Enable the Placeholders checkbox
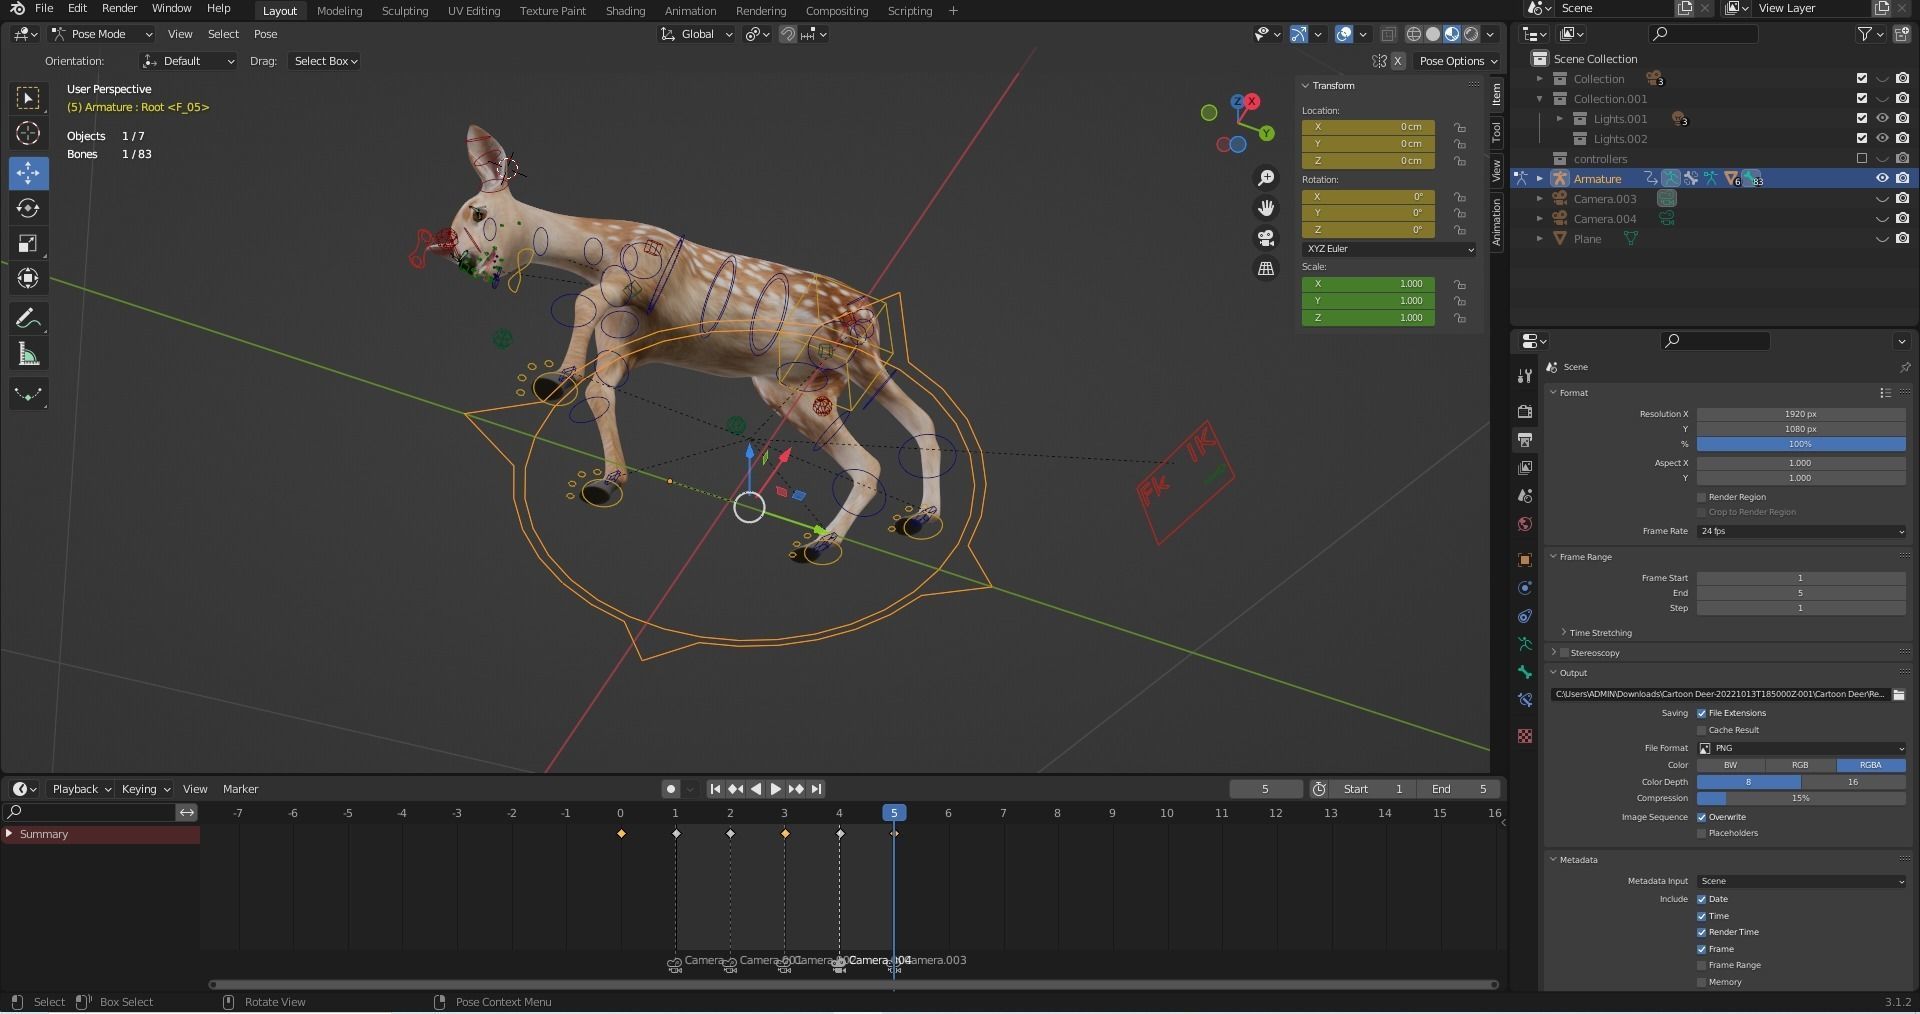The width and height of the screenshot is (1920, 1014). (1702, 833)
